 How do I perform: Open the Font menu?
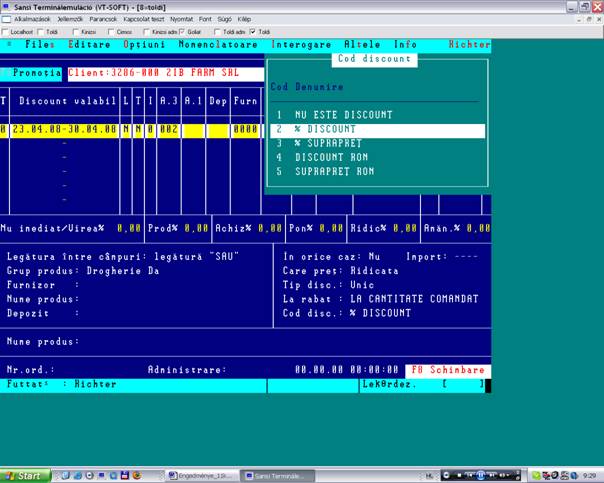(205, 19)
